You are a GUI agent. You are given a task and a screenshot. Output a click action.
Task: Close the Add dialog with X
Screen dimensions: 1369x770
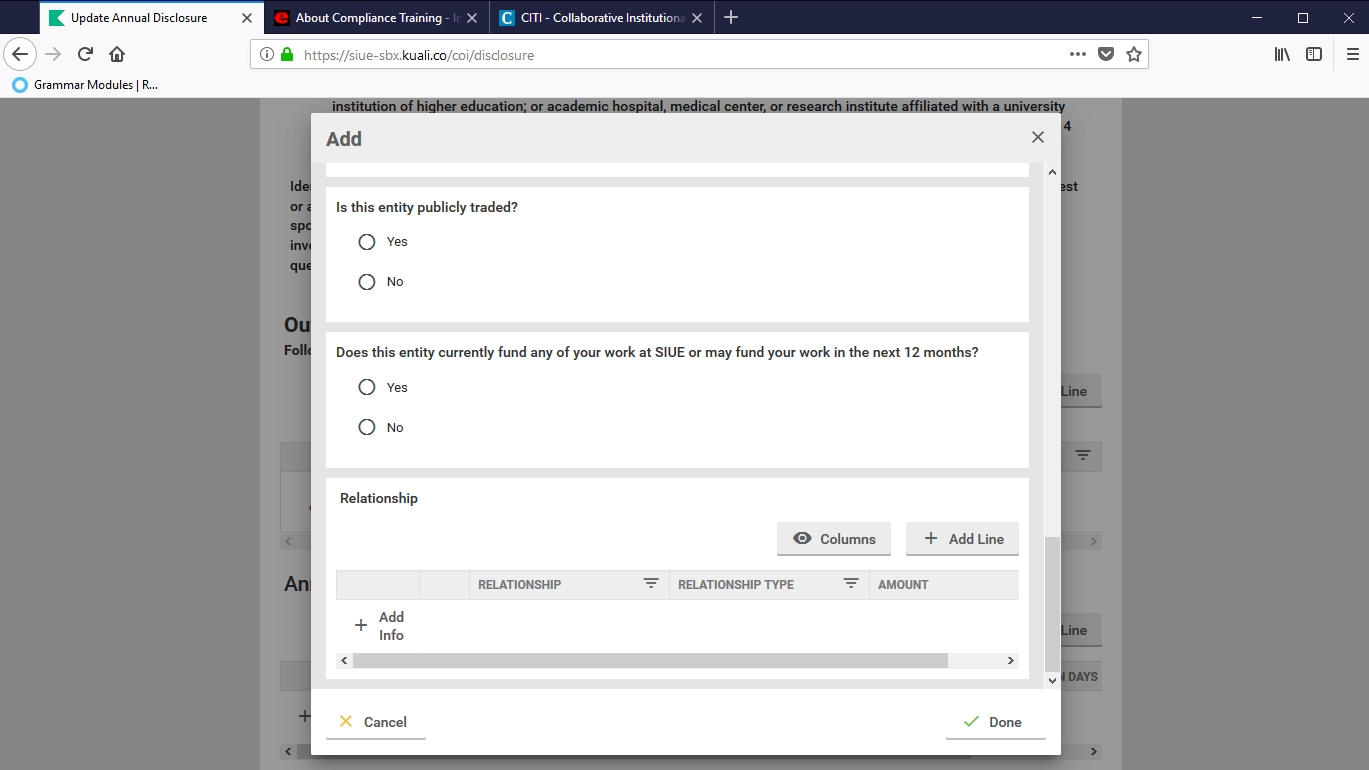(x=1037, y=138)
